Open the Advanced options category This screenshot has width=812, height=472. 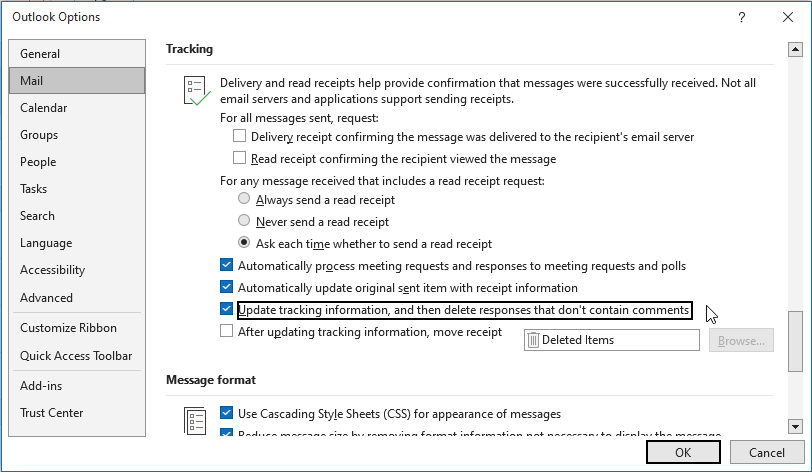(77, 298)
